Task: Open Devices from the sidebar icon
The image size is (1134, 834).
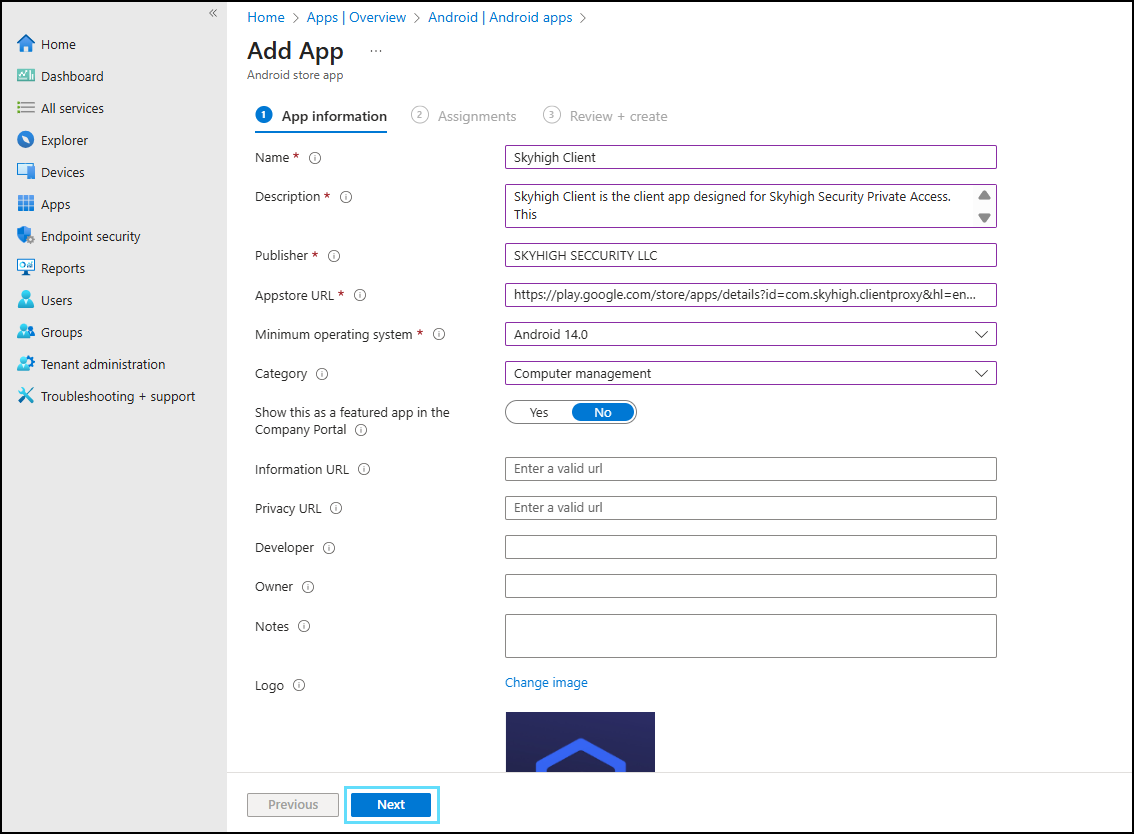Action: pyautogui.click(x=26, y=172)
